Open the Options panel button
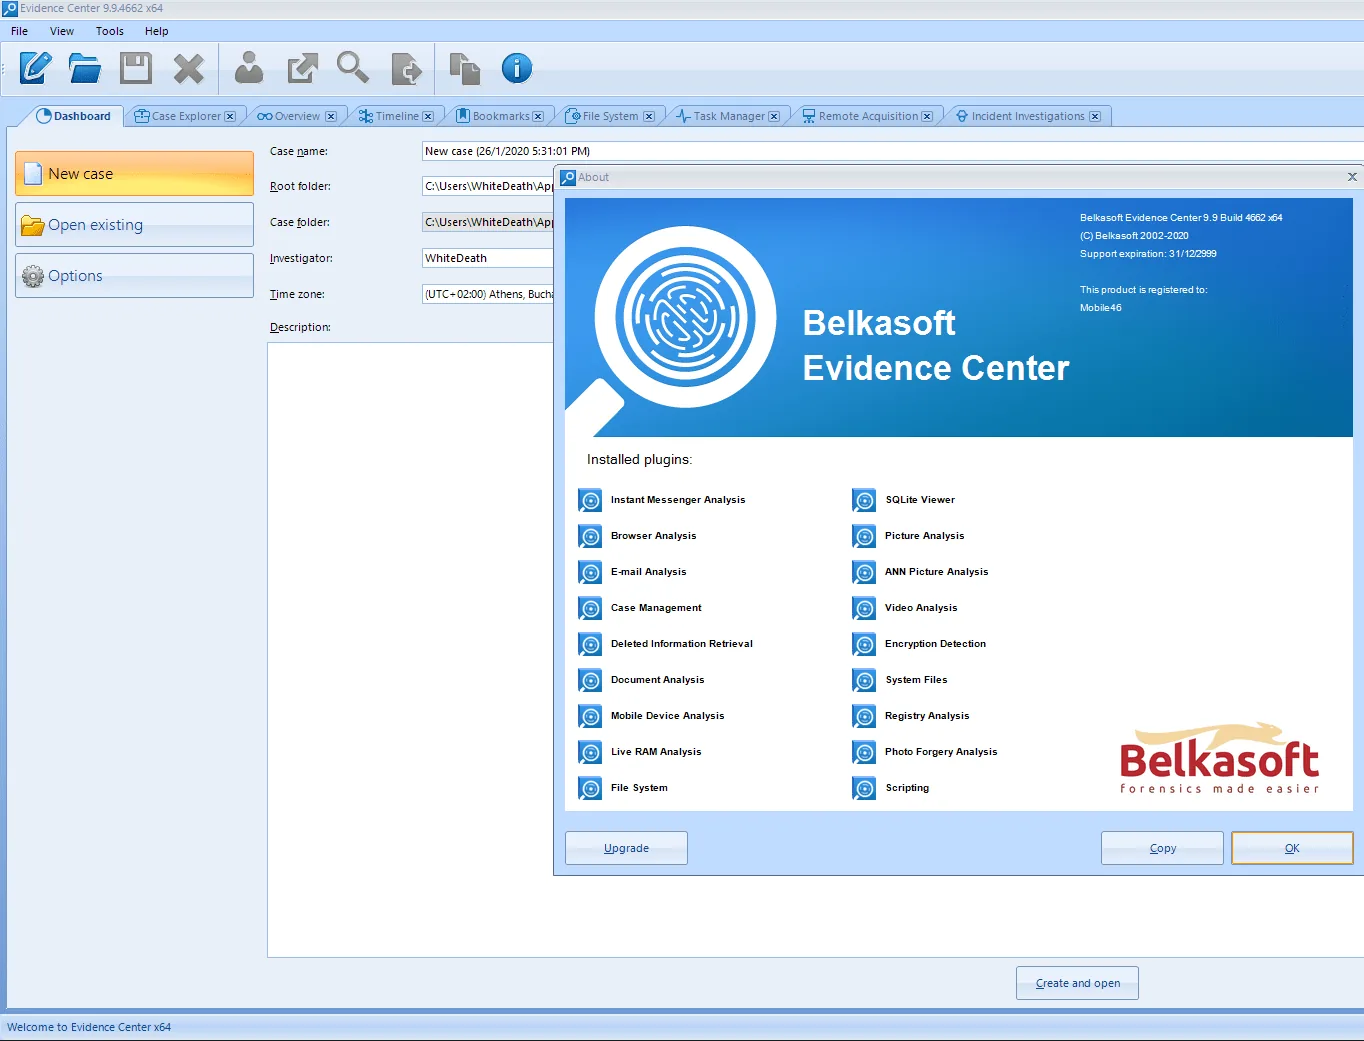This screenshot has height=1041, width=1364. tap(134, 276)
